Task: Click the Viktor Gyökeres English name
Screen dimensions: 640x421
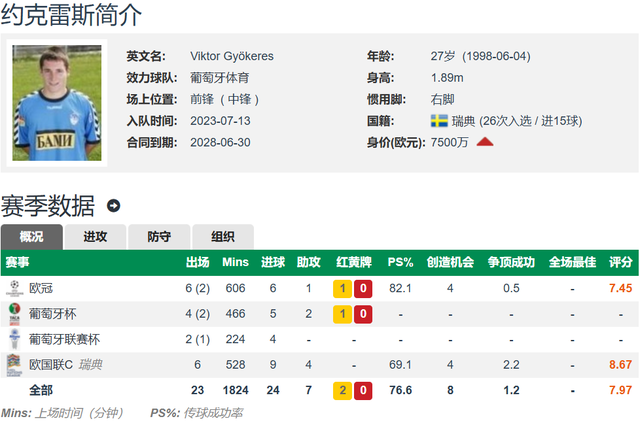Action: [x=232, y=56]
